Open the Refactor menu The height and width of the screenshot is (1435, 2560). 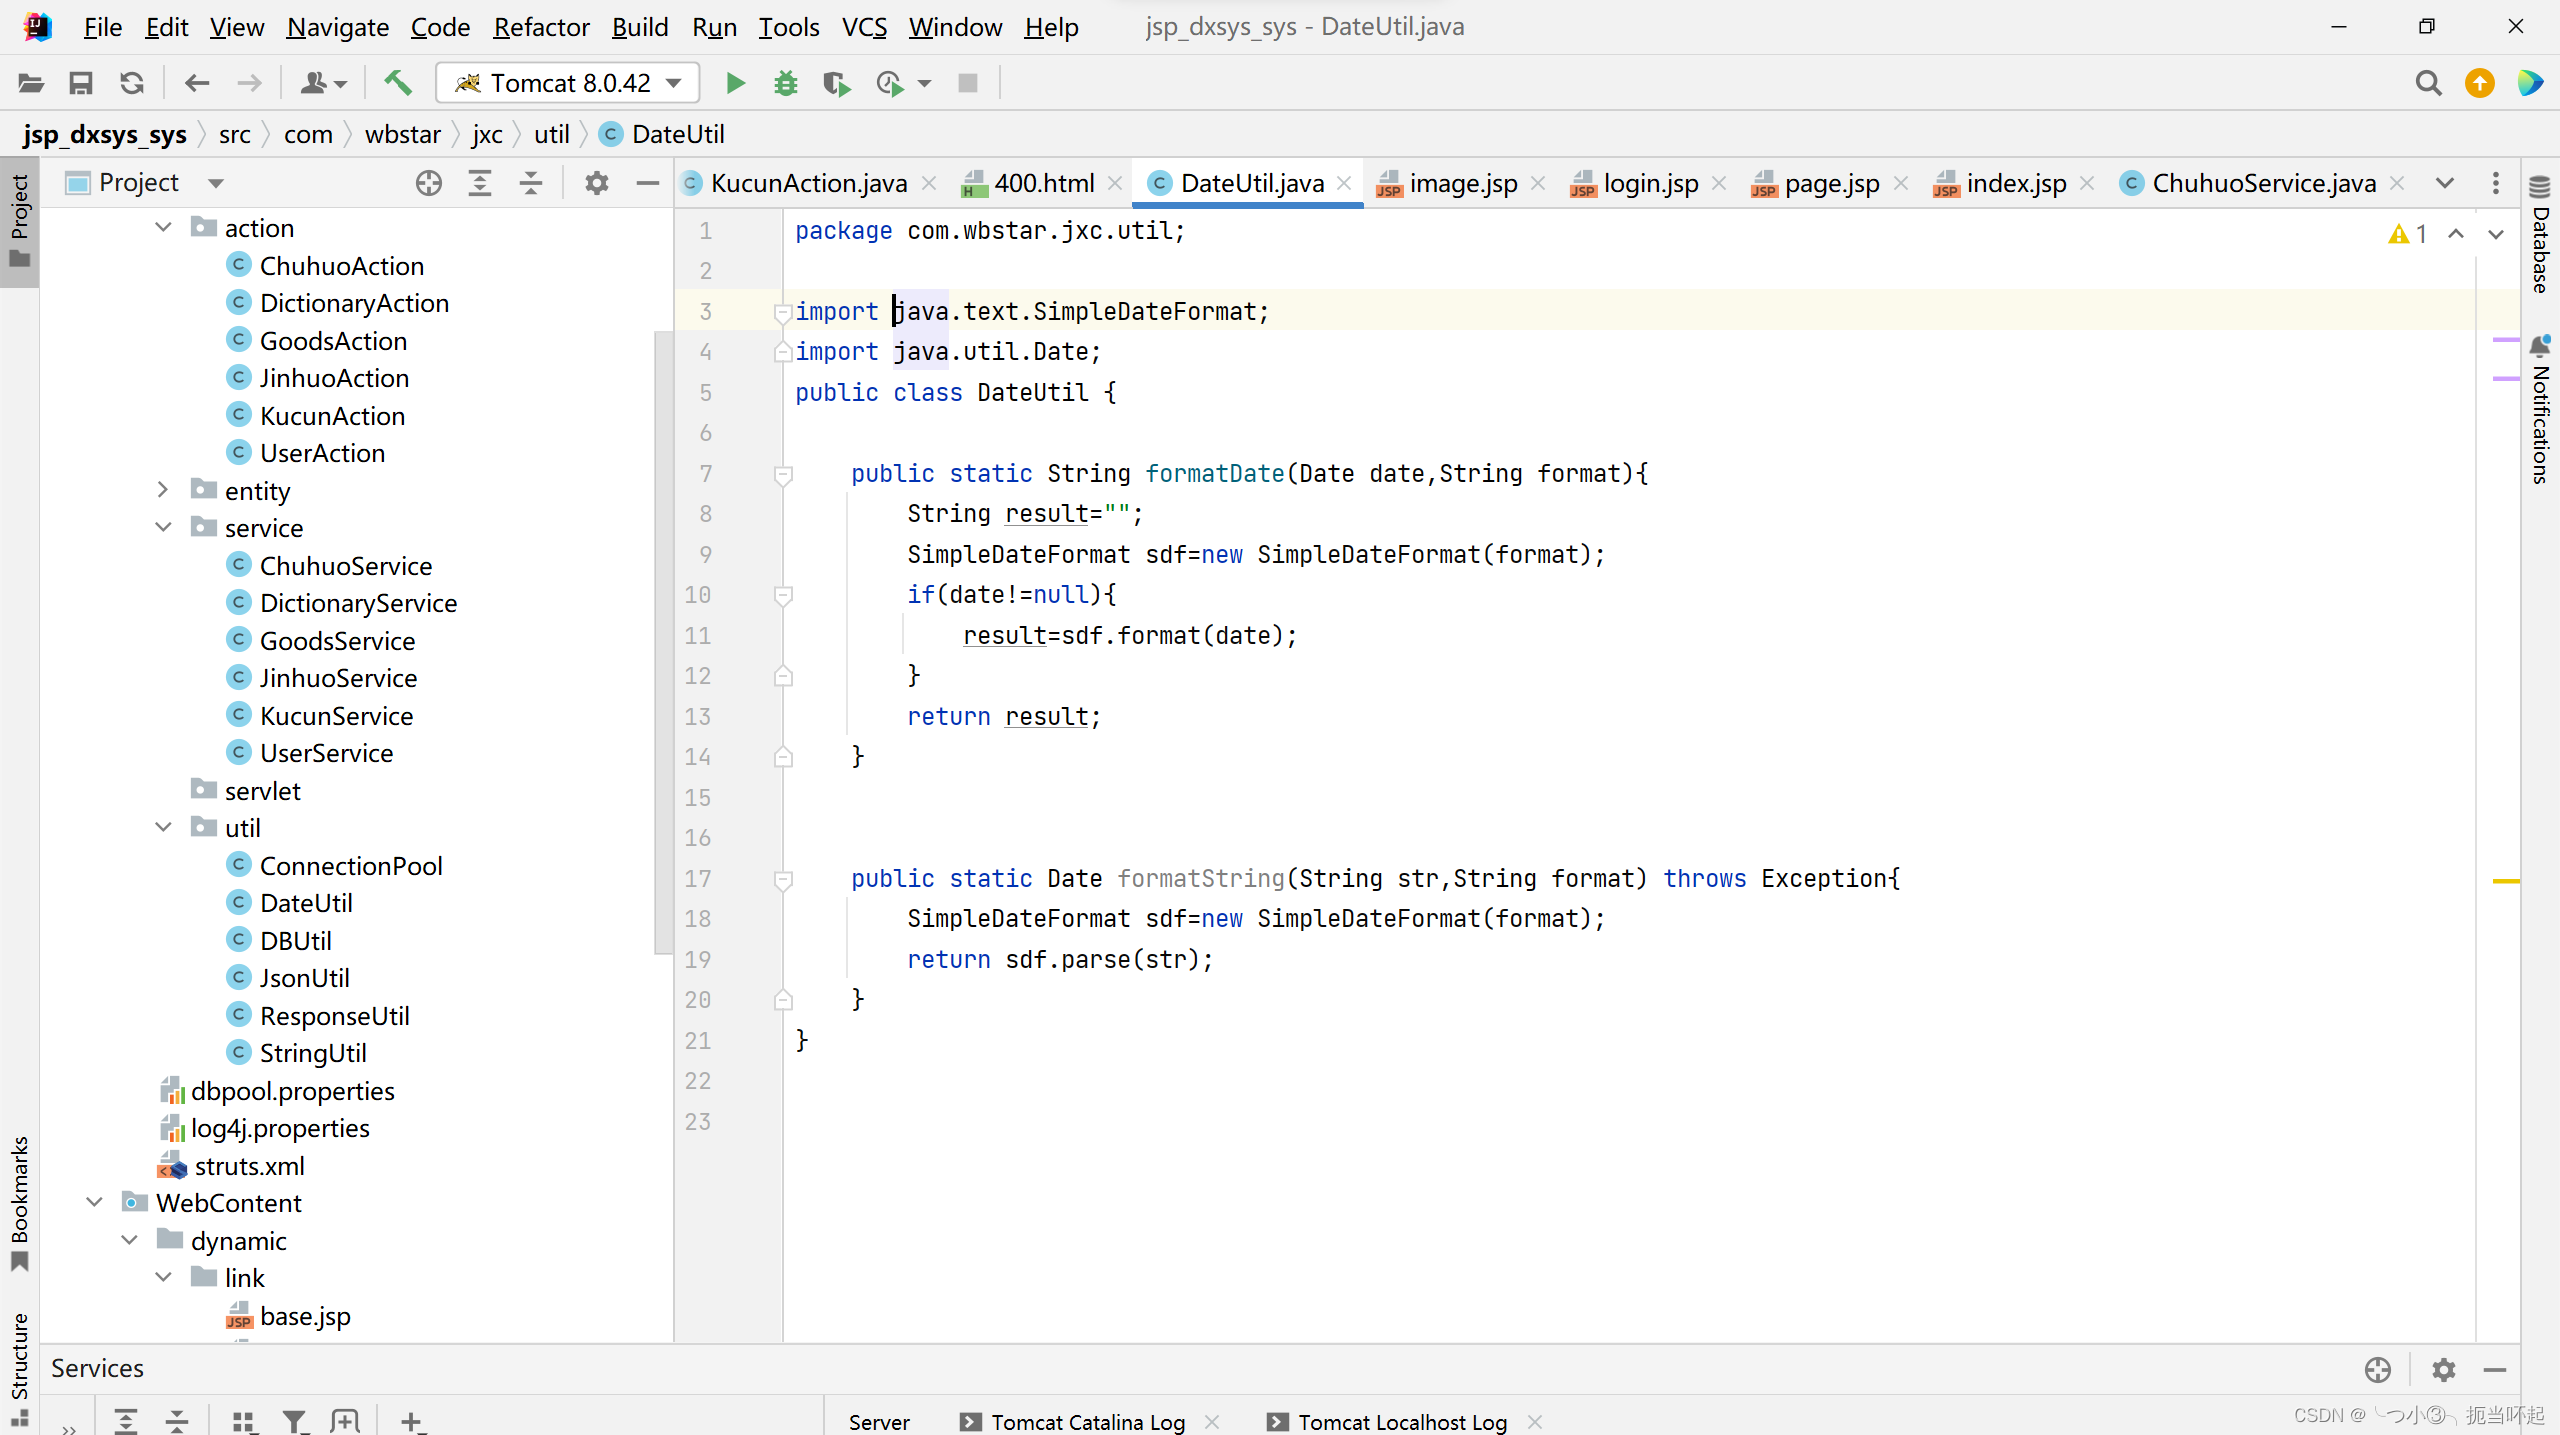[541, 27]
